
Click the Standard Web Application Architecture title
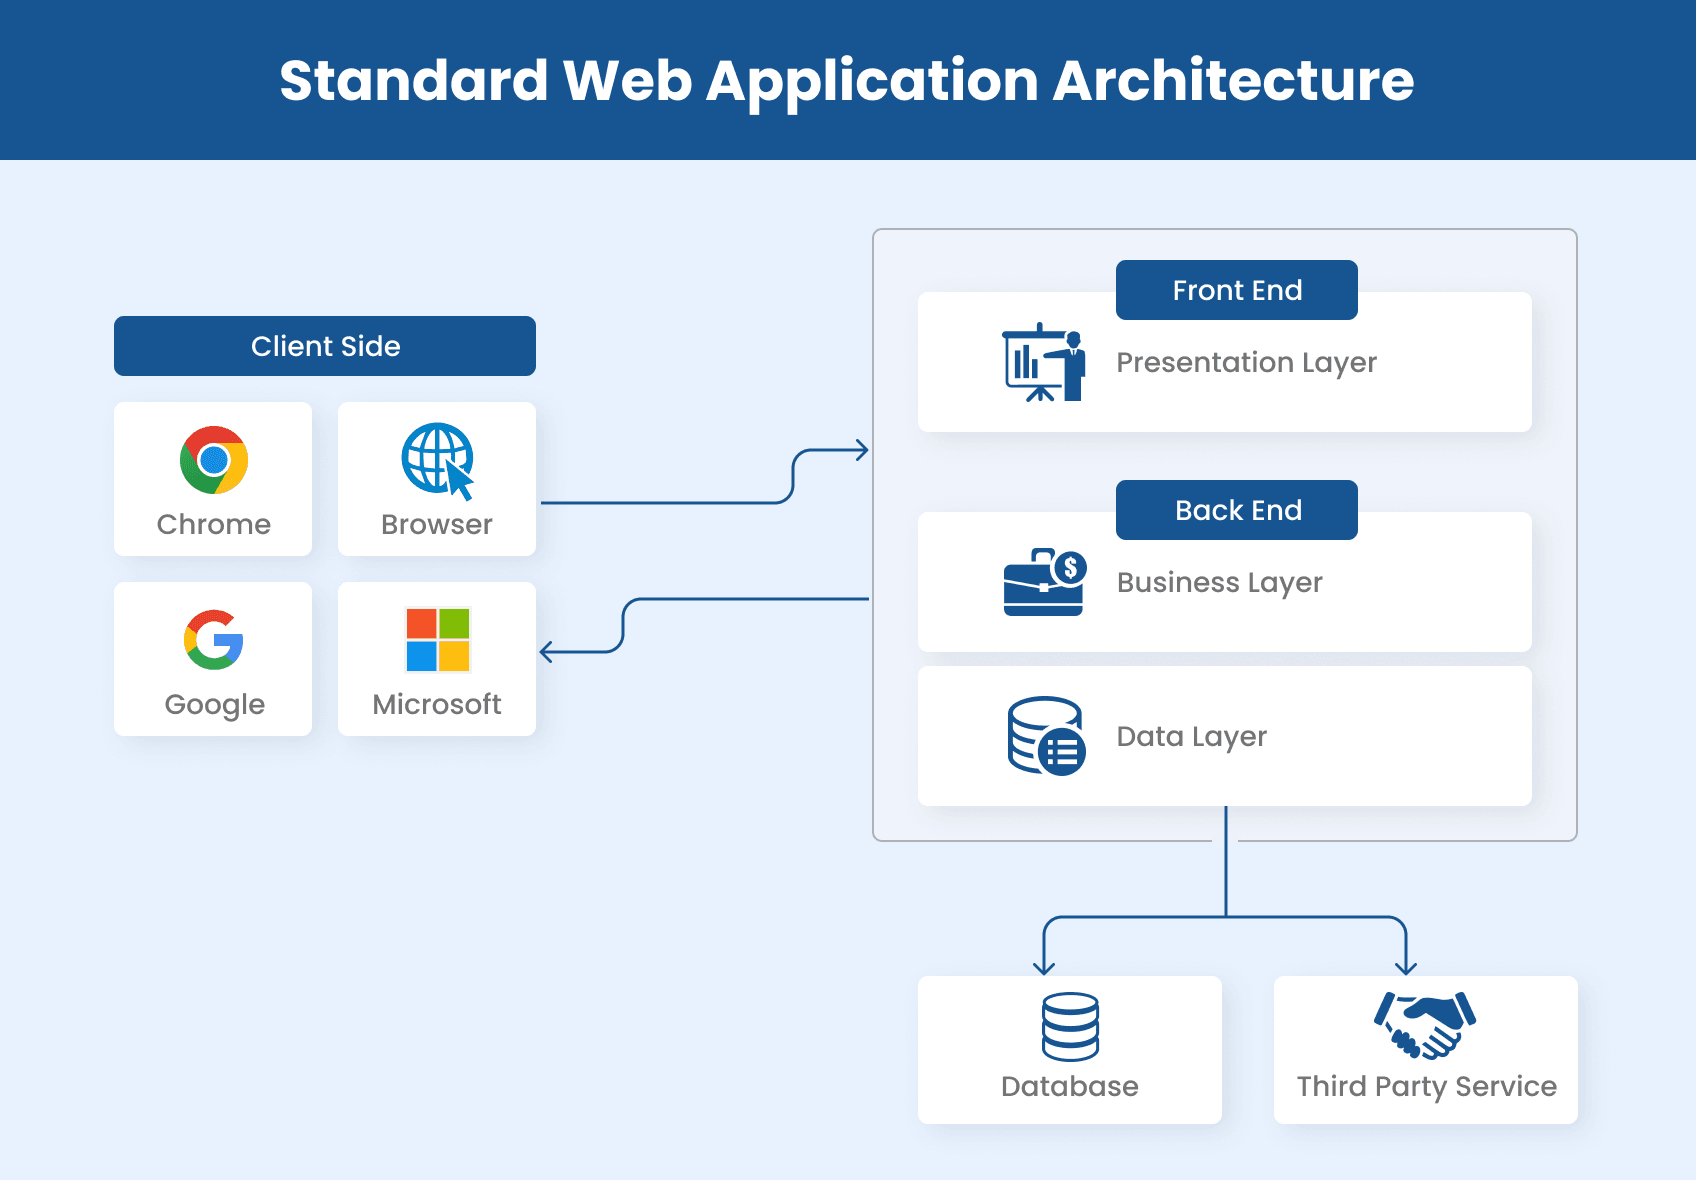847,80
